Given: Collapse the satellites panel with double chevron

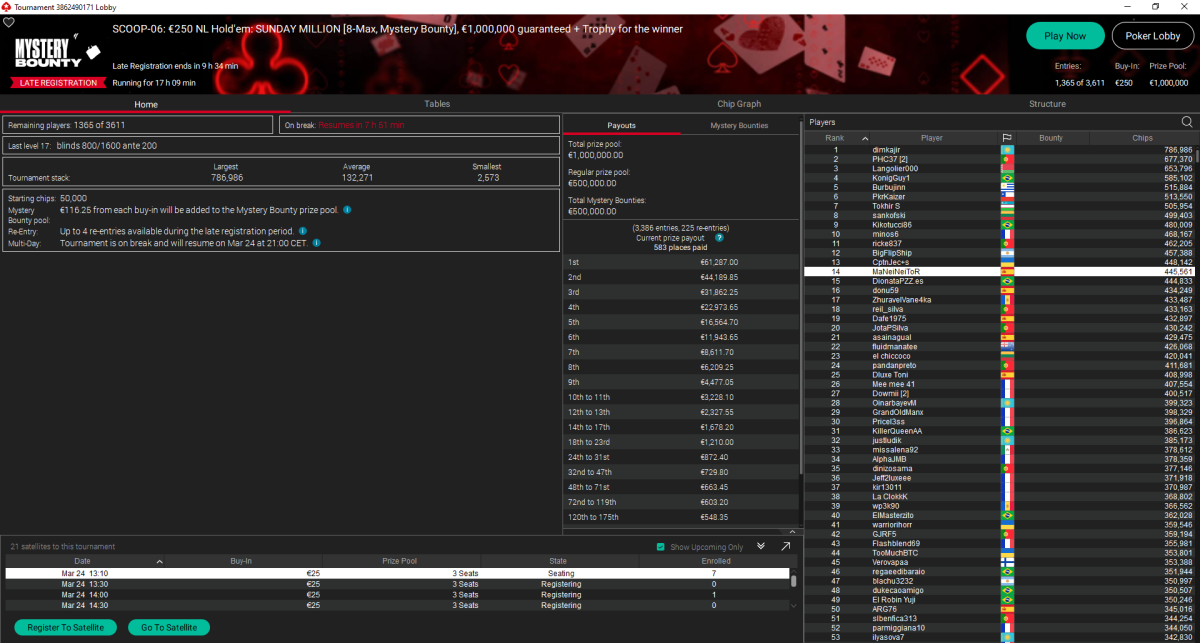Looking at the screenshot, I should point(761,546).
